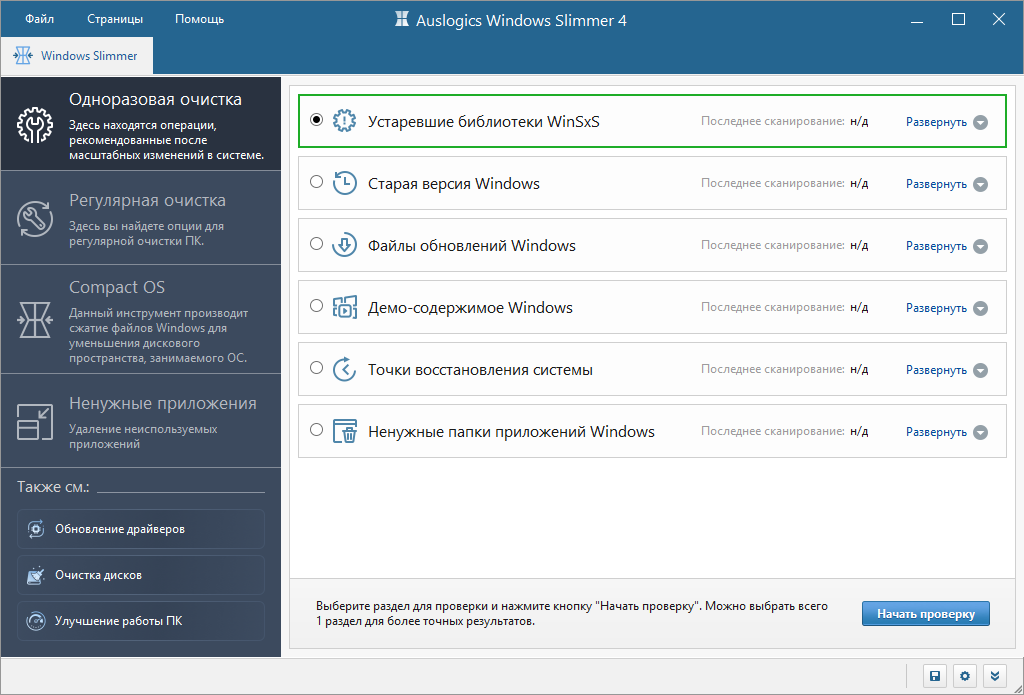The width and height of the screenshot is (1024, 695).
Task: Choose the 'Точки восстановления системы' radio option
Action: (316, 368)
